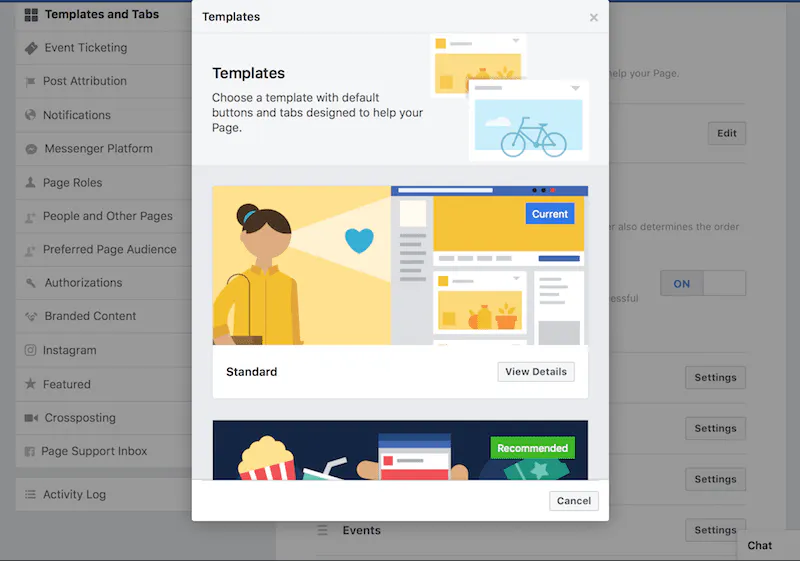Go to Authorizations settings
Image resolution: width=800 pixels, height=561 pixels.
[x=104, y=283]
